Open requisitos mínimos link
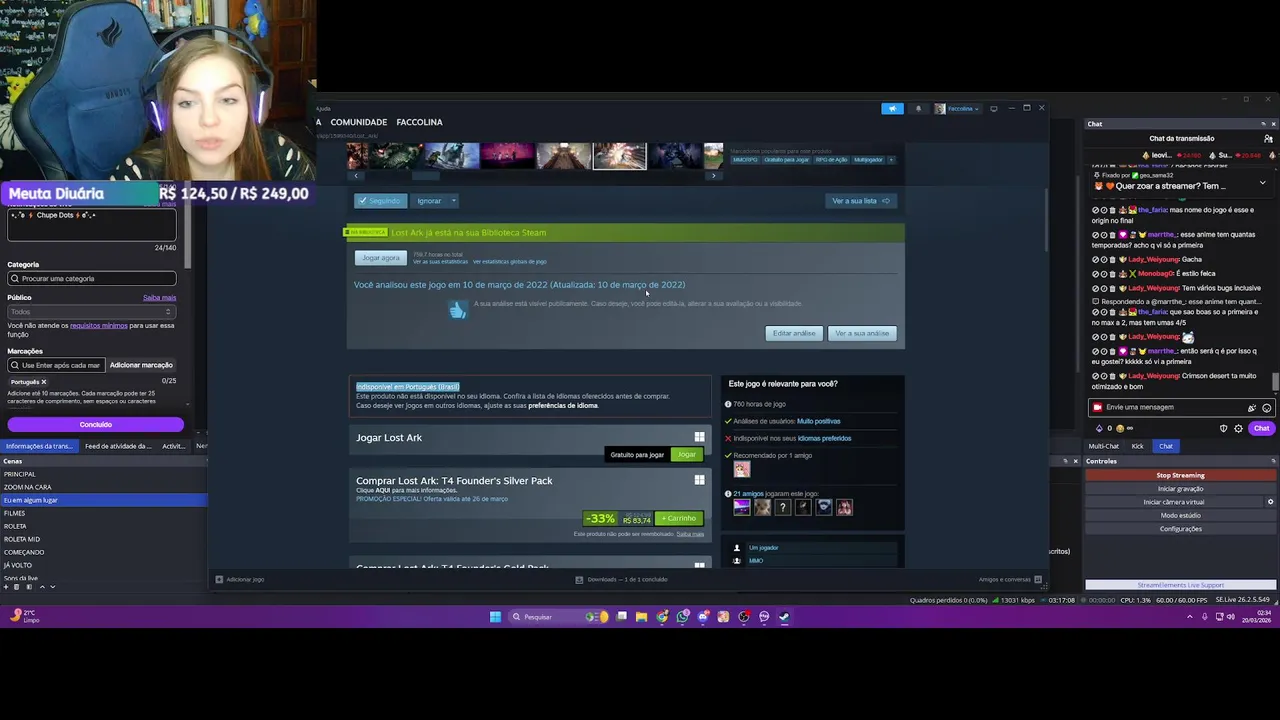The height and width of the screenshot is (720, 1280). coord(99,325)
